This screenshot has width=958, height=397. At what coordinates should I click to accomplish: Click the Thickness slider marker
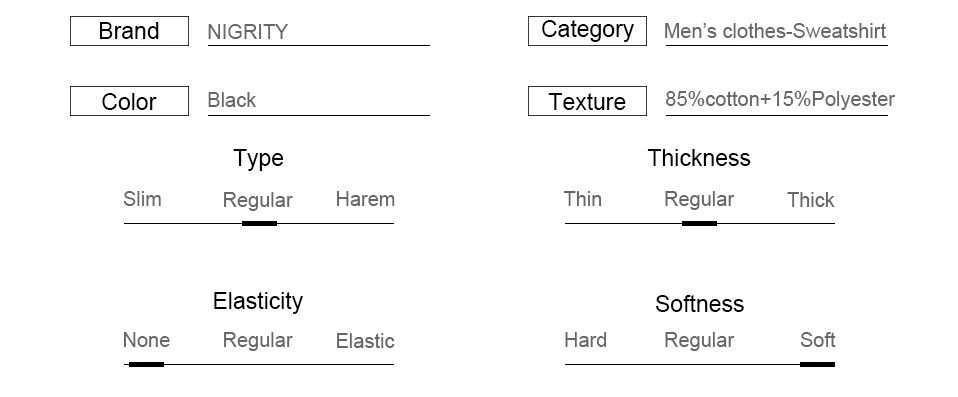pyautogui.click(x=700, y=224)
